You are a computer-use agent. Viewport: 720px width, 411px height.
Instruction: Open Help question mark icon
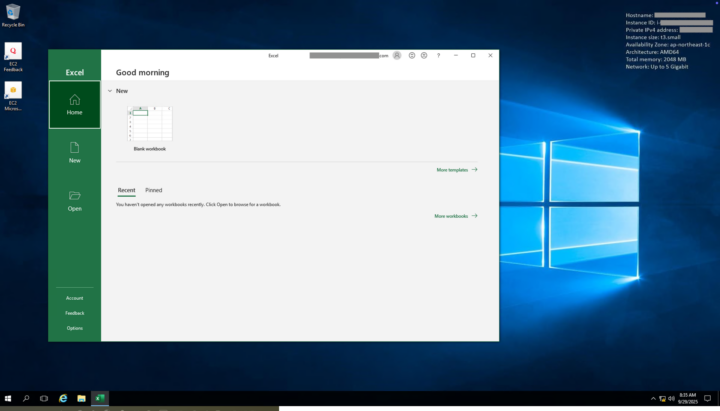pos(438,56)
